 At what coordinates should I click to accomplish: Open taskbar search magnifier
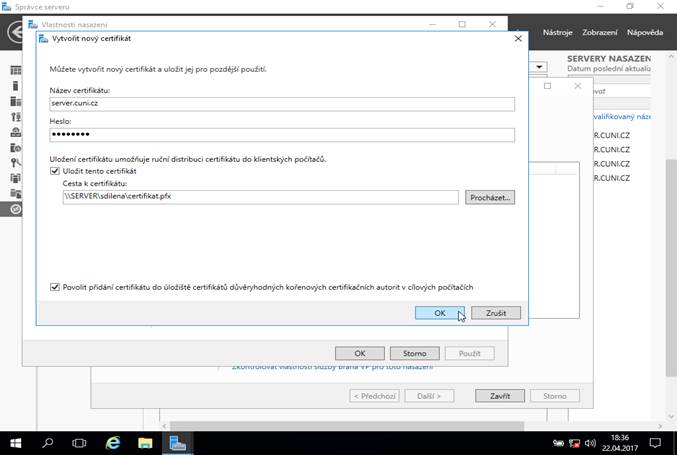tap(47, 443)
